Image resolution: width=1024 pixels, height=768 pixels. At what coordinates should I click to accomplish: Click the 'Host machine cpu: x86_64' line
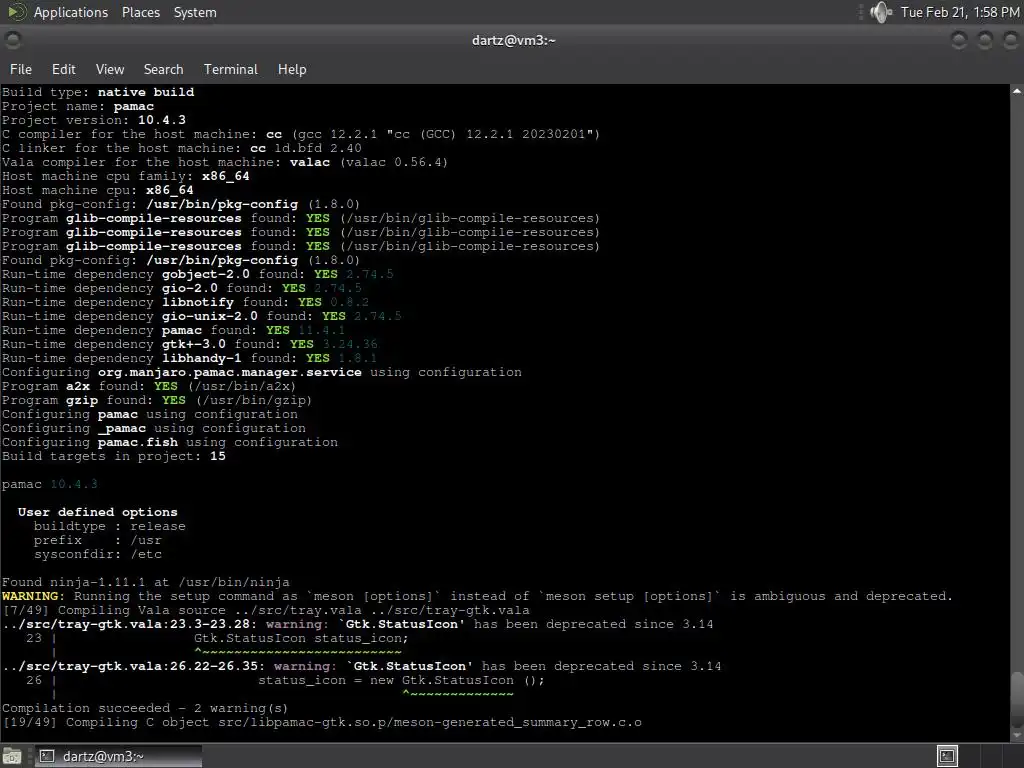tap(98, 191)
